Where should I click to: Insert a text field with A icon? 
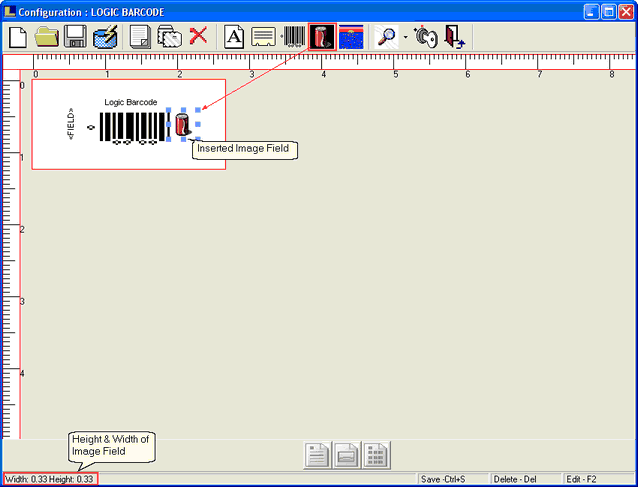tap(234, 37)
